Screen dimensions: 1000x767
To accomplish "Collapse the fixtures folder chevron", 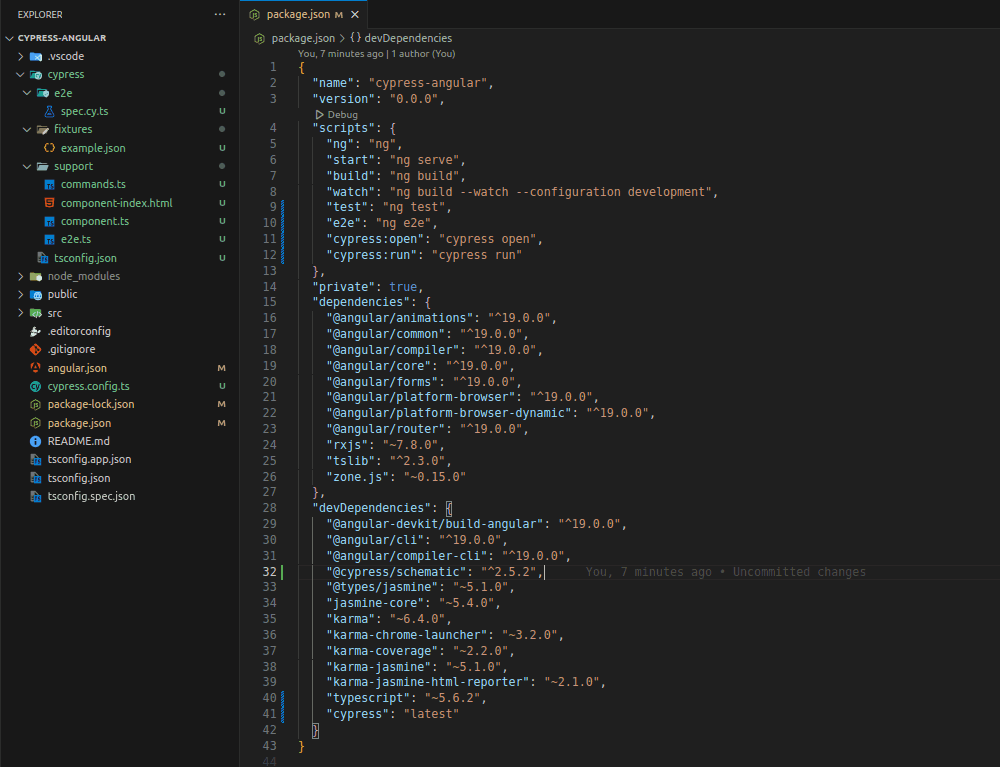I will pyautogui.click(x=27, y=129).
